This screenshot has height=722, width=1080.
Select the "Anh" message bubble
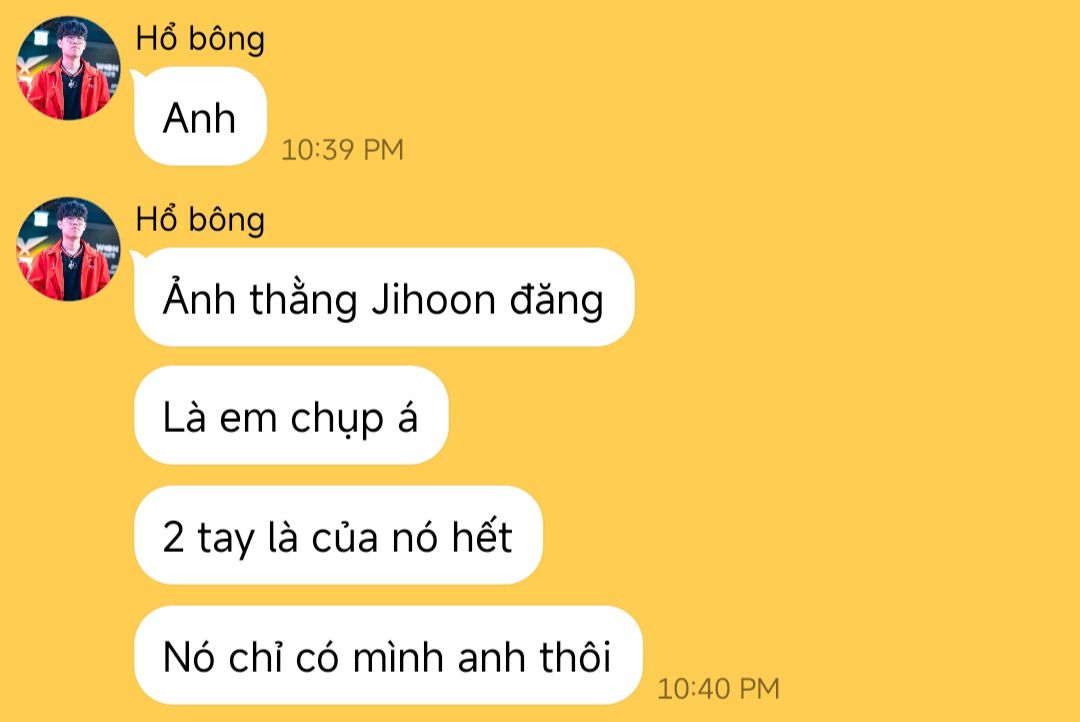pos(200,116)
